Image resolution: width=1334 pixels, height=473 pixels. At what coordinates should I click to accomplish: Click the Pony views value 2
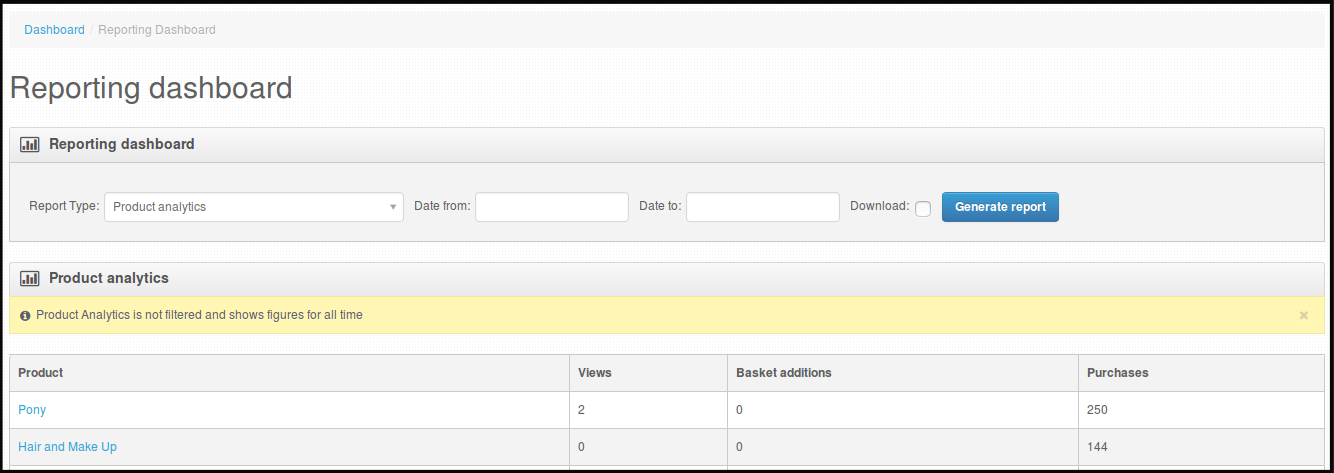(x=582, y=410)
